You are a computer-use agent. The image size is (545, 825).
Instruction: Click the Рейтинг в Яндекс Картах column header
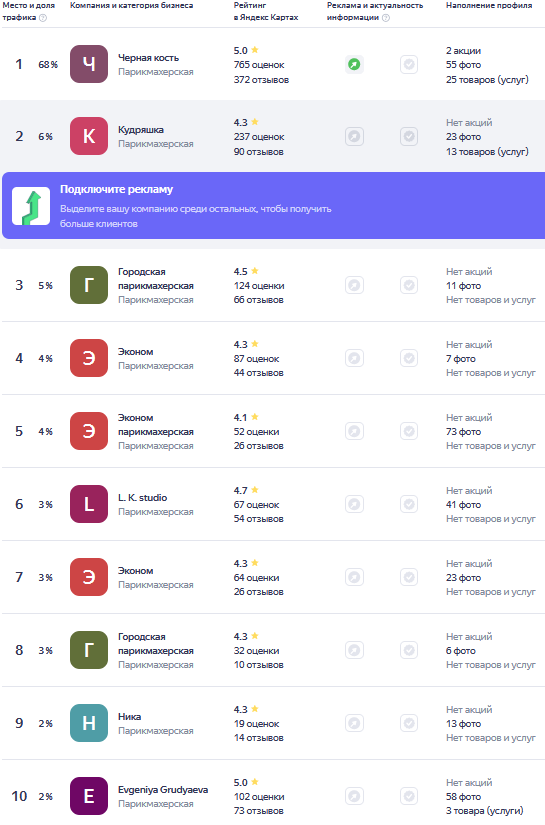tap(266, 11)
